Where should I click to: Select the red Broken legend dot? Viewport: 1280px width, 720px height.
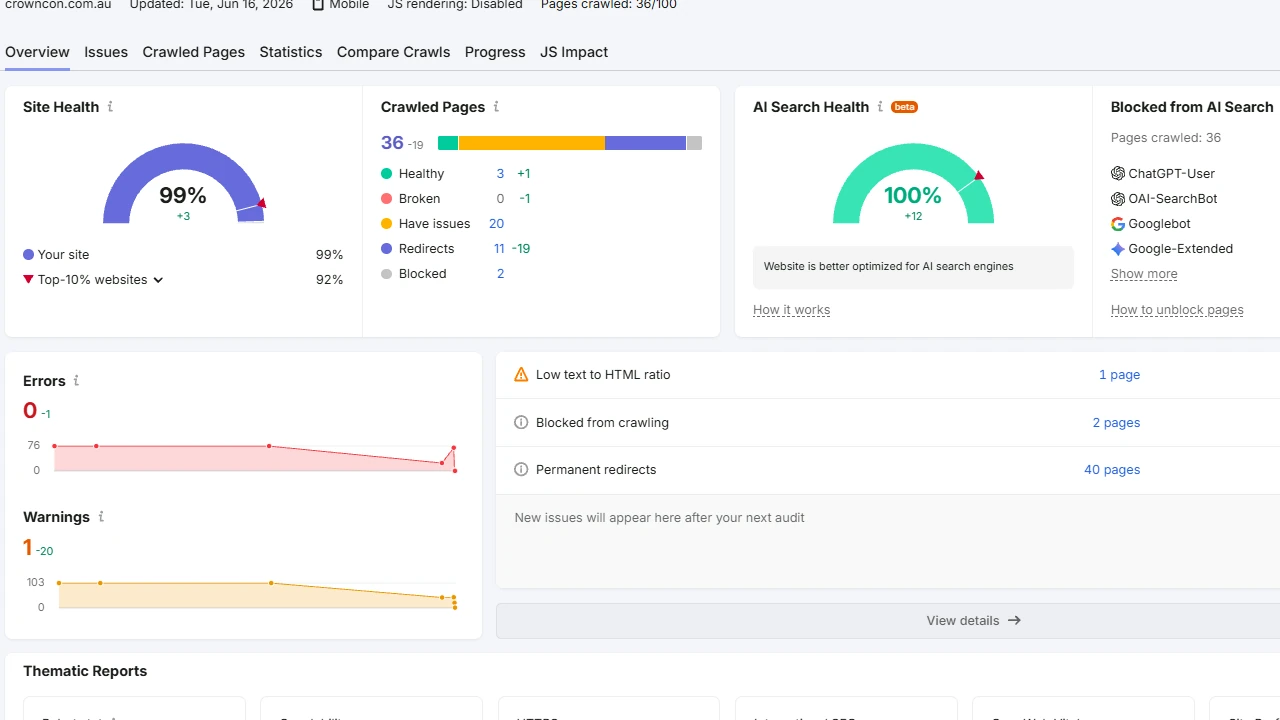(387, 198)
